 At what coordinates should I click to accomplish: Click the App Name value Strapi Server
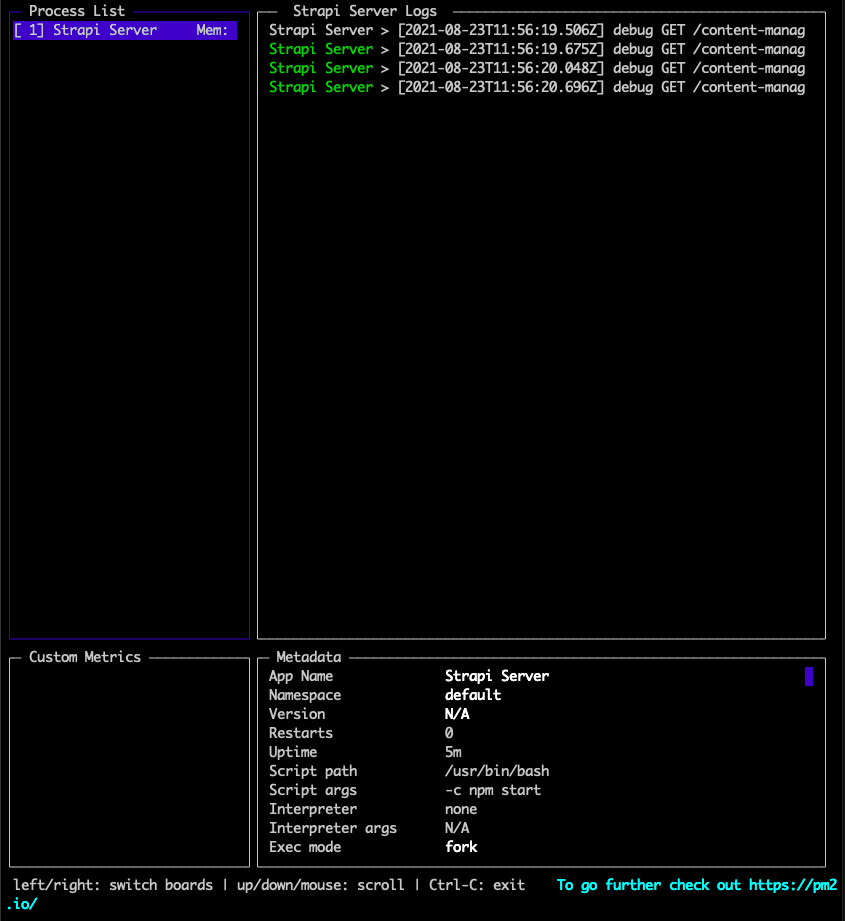tap(497, 676)
